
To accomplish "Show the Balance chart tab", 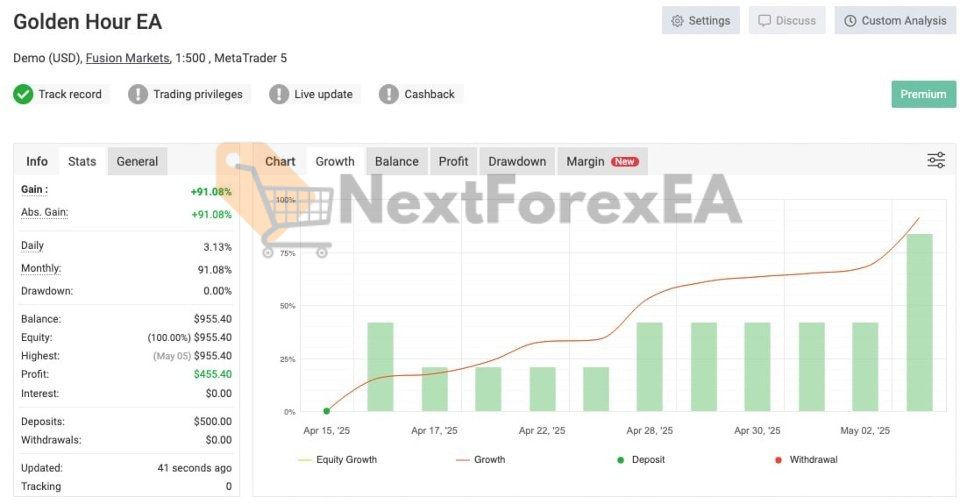I will click(396, 161).
